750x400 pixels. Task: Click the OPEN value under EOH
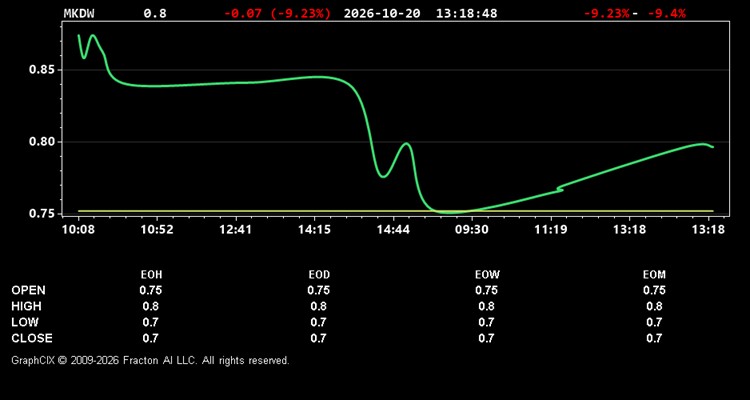click(151, 290)
